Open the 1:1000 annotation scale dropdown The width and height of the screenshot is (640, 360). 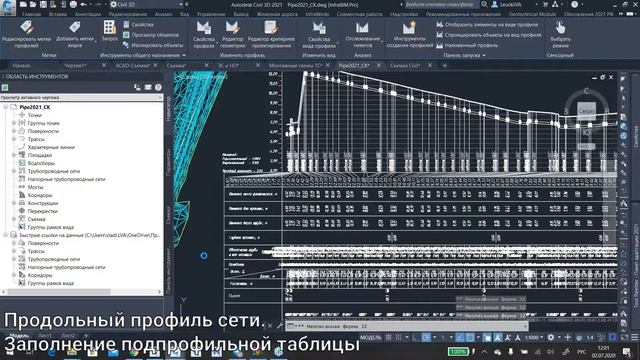(x=533, y=337)
